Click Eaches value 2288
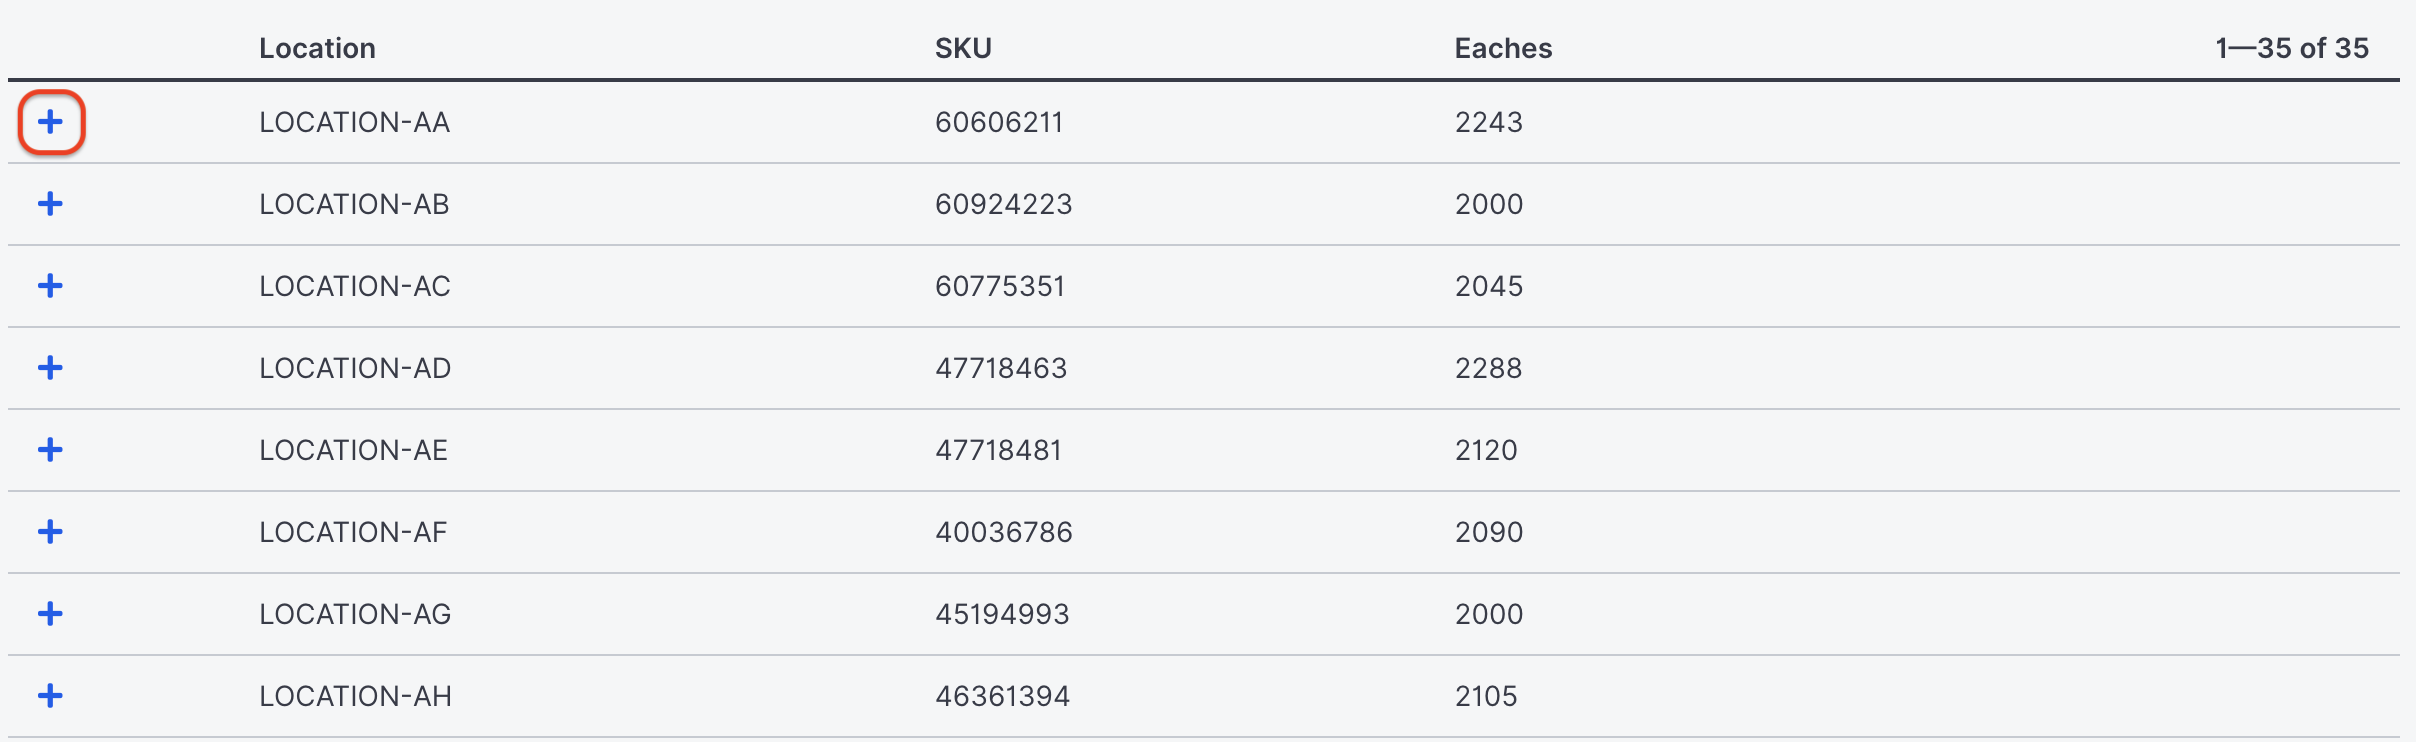Image resolution: width=2416 pixels, height=742 pixels. [1489, 368]
